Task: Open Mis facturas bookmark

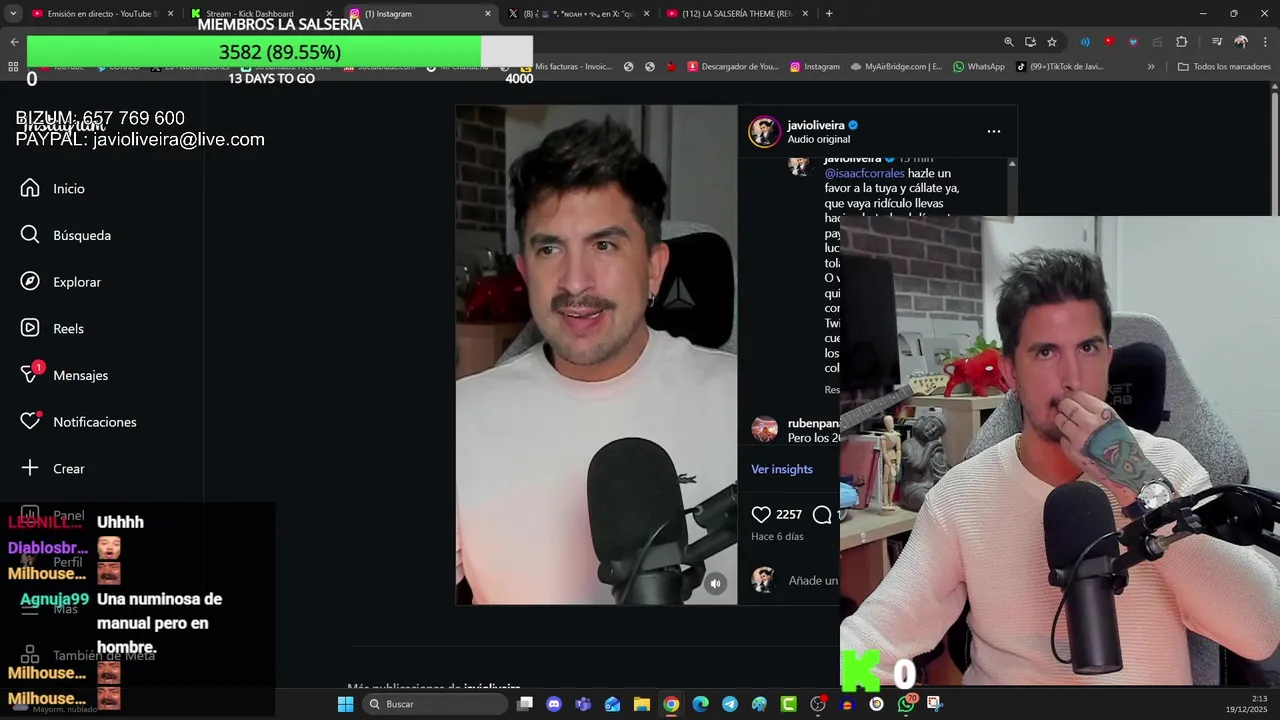Action: 567,67
